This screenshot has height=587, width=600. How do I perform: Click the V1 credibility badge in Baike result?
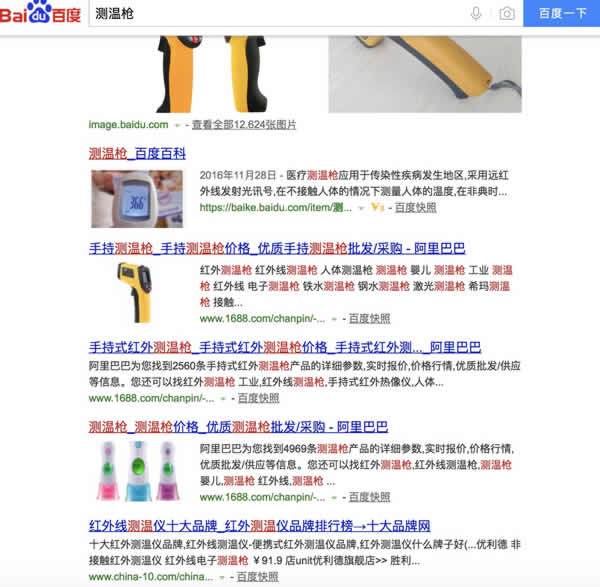[x=377, y=207]
